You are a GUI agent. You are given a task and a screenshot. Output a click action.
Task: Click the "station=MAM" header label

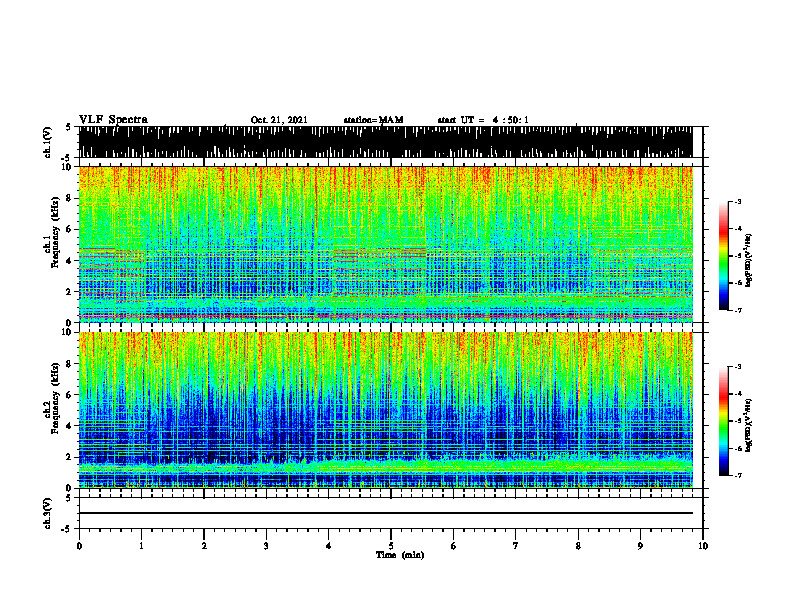(x=373, y=120)
